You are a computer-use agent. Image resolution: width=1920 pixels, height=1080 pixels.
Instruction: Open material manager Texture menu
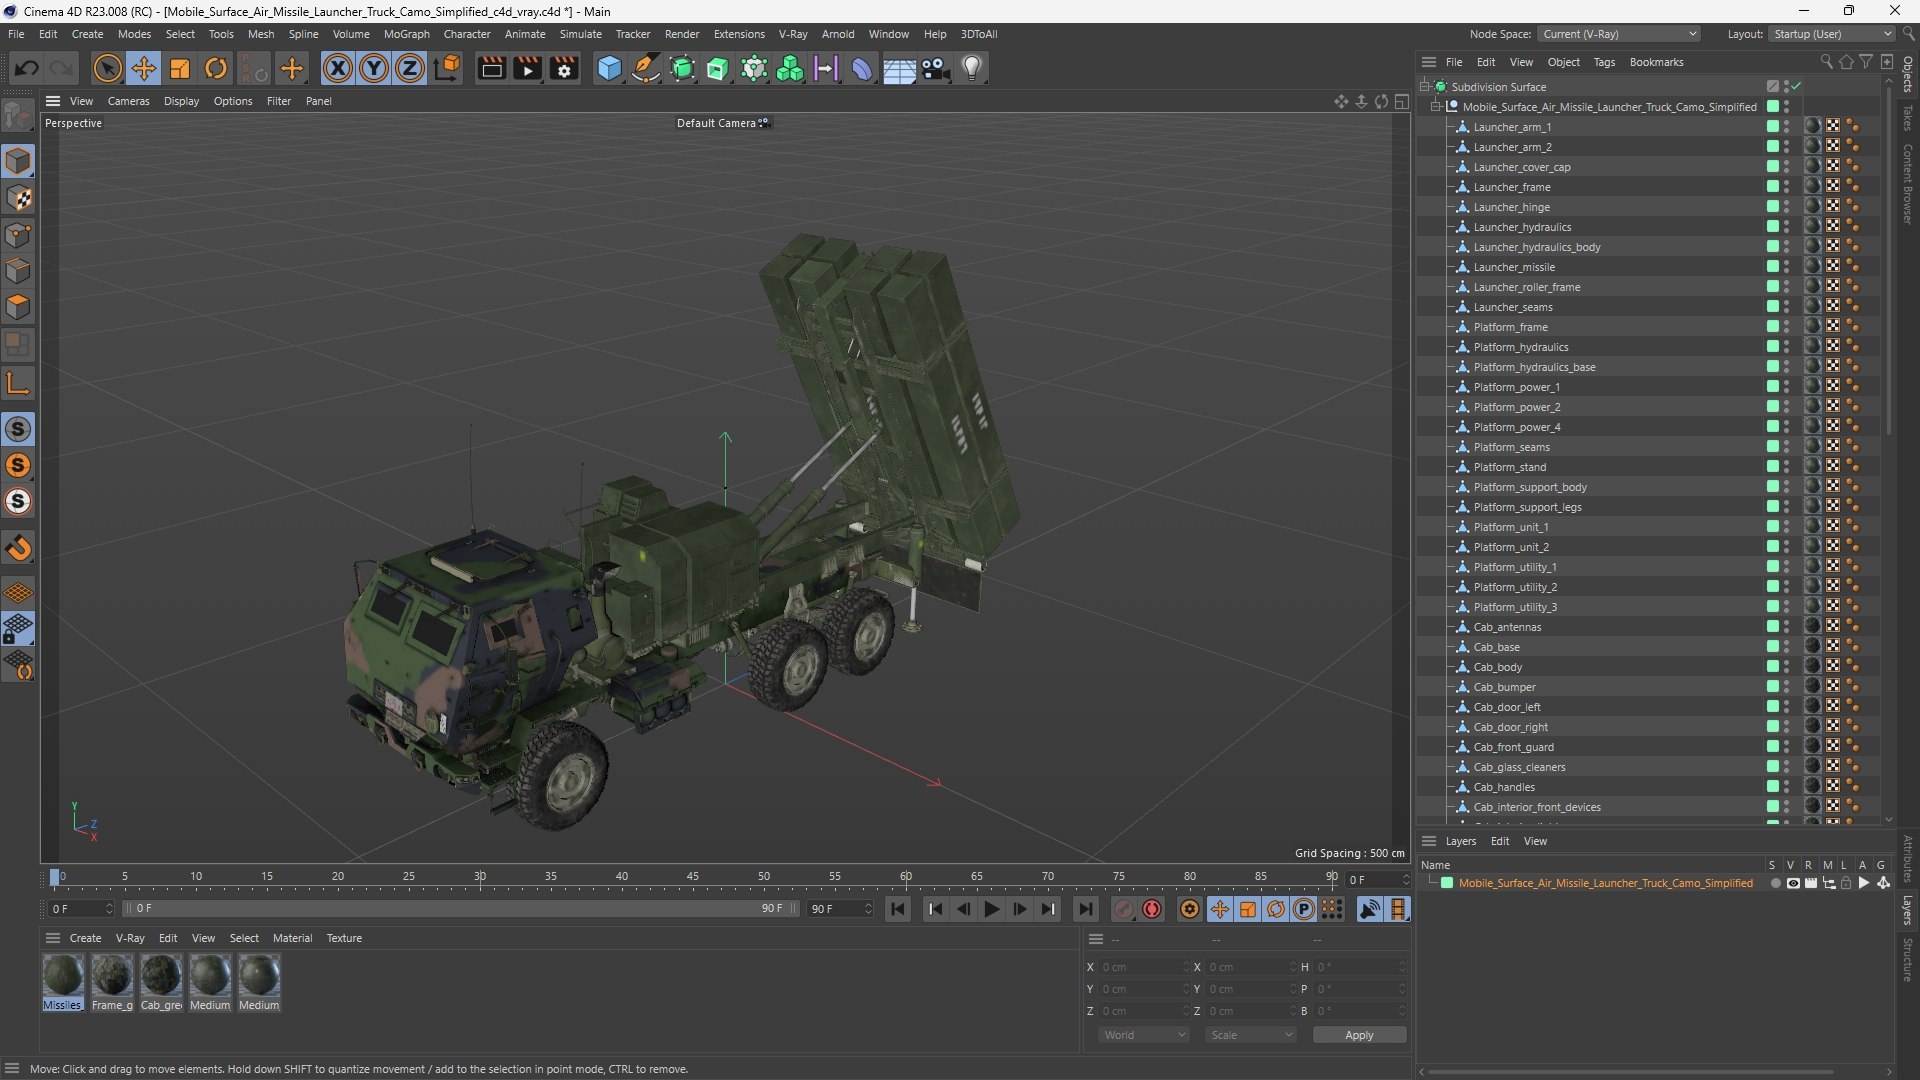coord(344,938)
